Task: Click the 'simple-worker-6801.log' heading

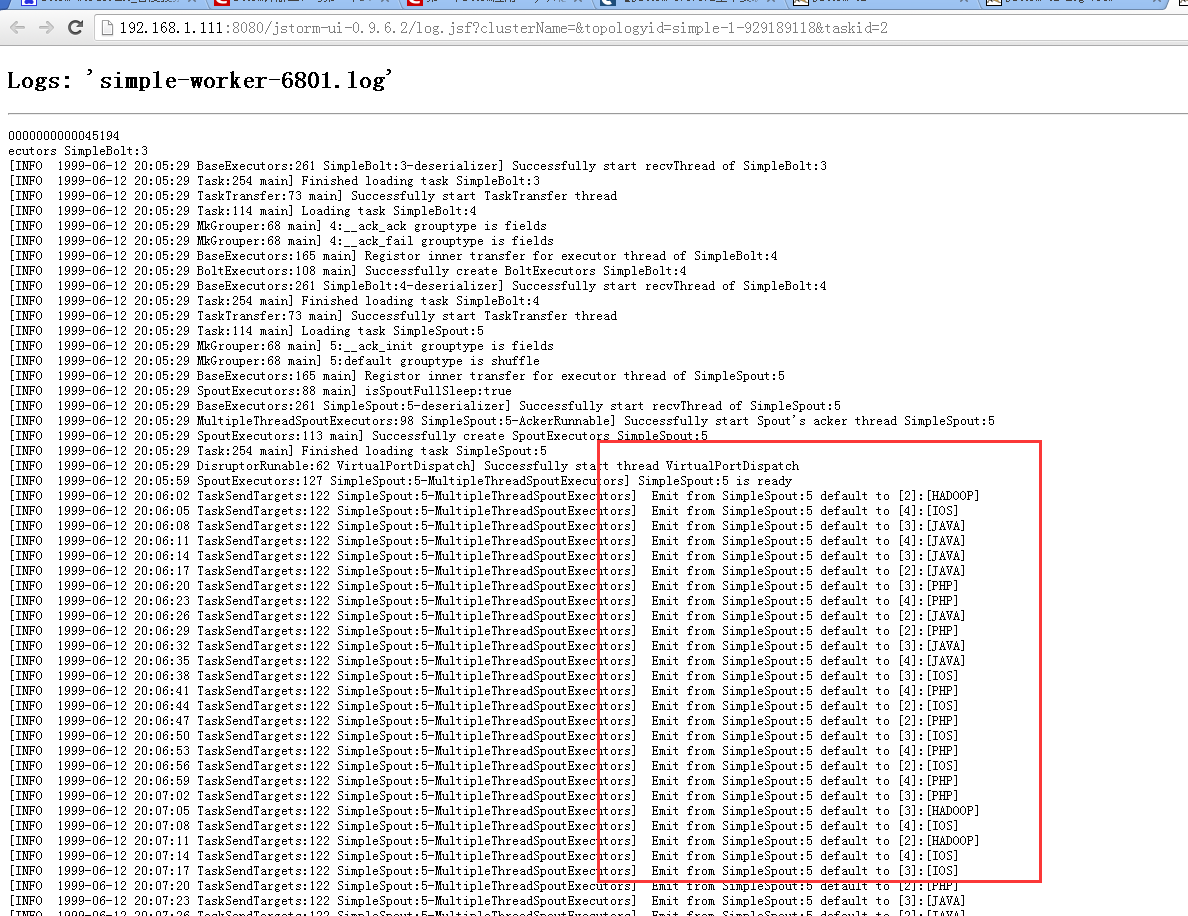Action: pos(200,80)
